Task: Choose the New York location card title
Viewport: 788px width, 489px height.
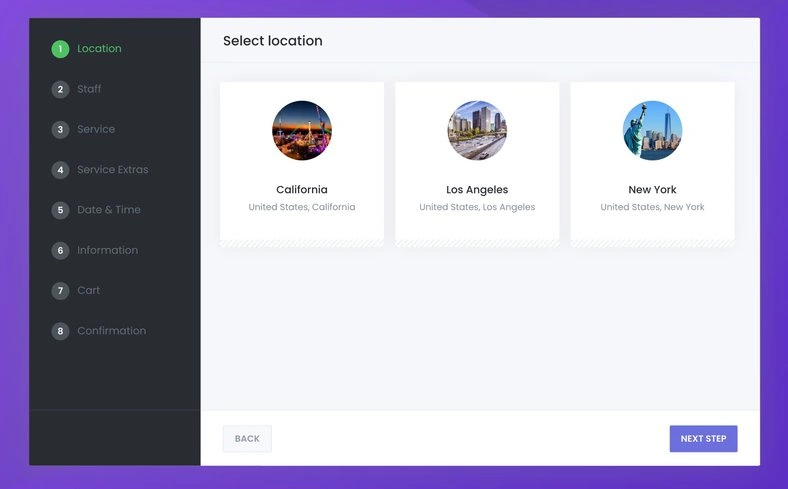Action: coord(652,189)
